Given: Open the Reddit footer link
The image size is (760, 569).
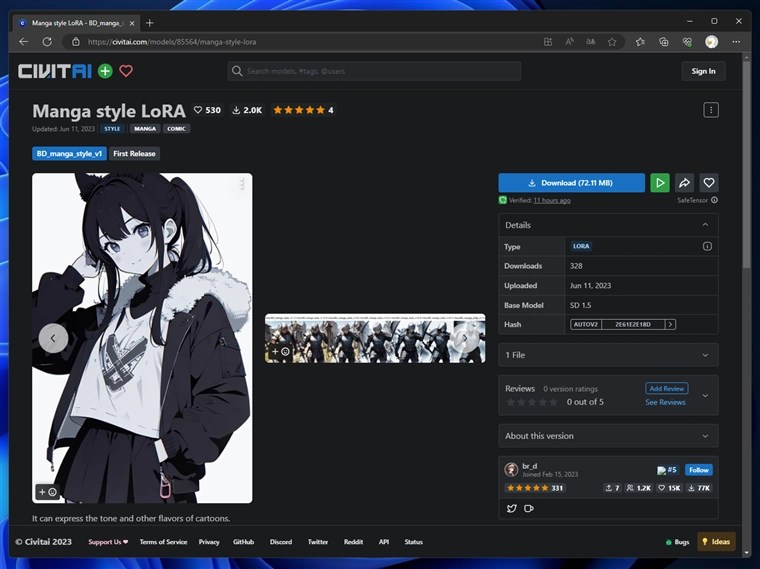Looking at the screenshot, I should tap(353, 542).
